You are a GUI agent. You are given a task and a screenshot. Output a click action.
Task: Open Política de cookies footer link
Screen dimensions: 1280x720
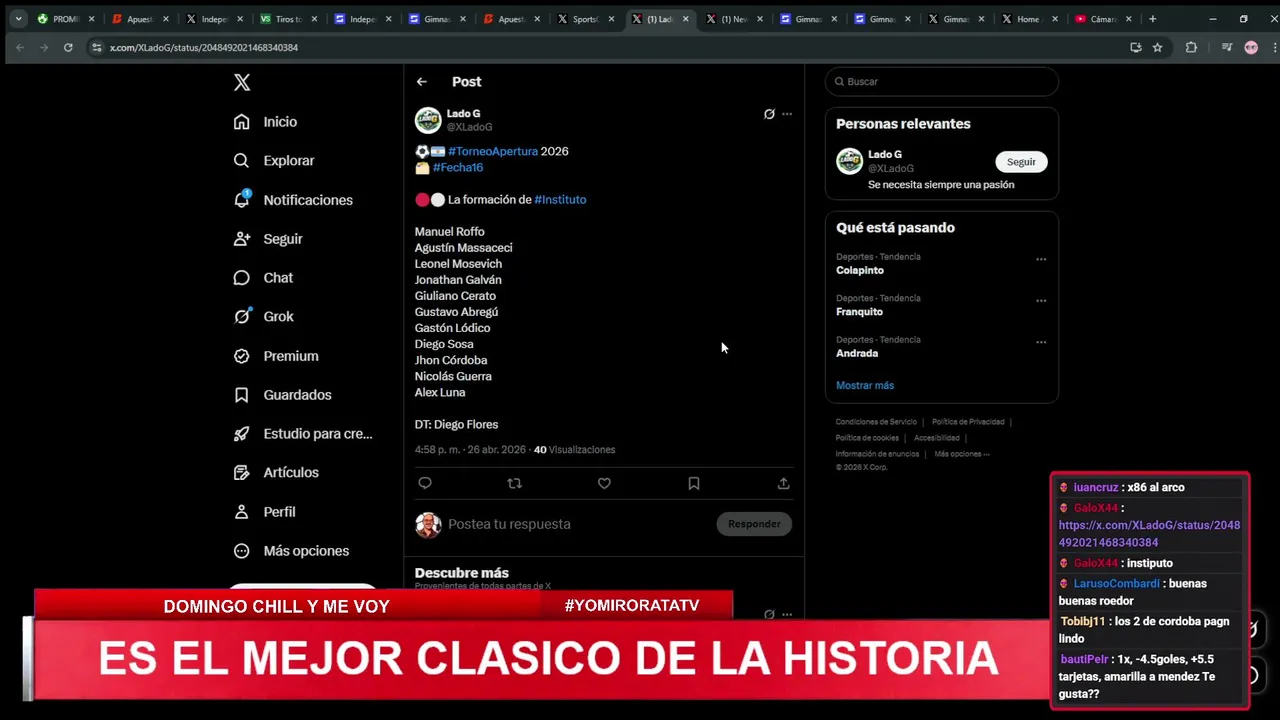point(867,438)
